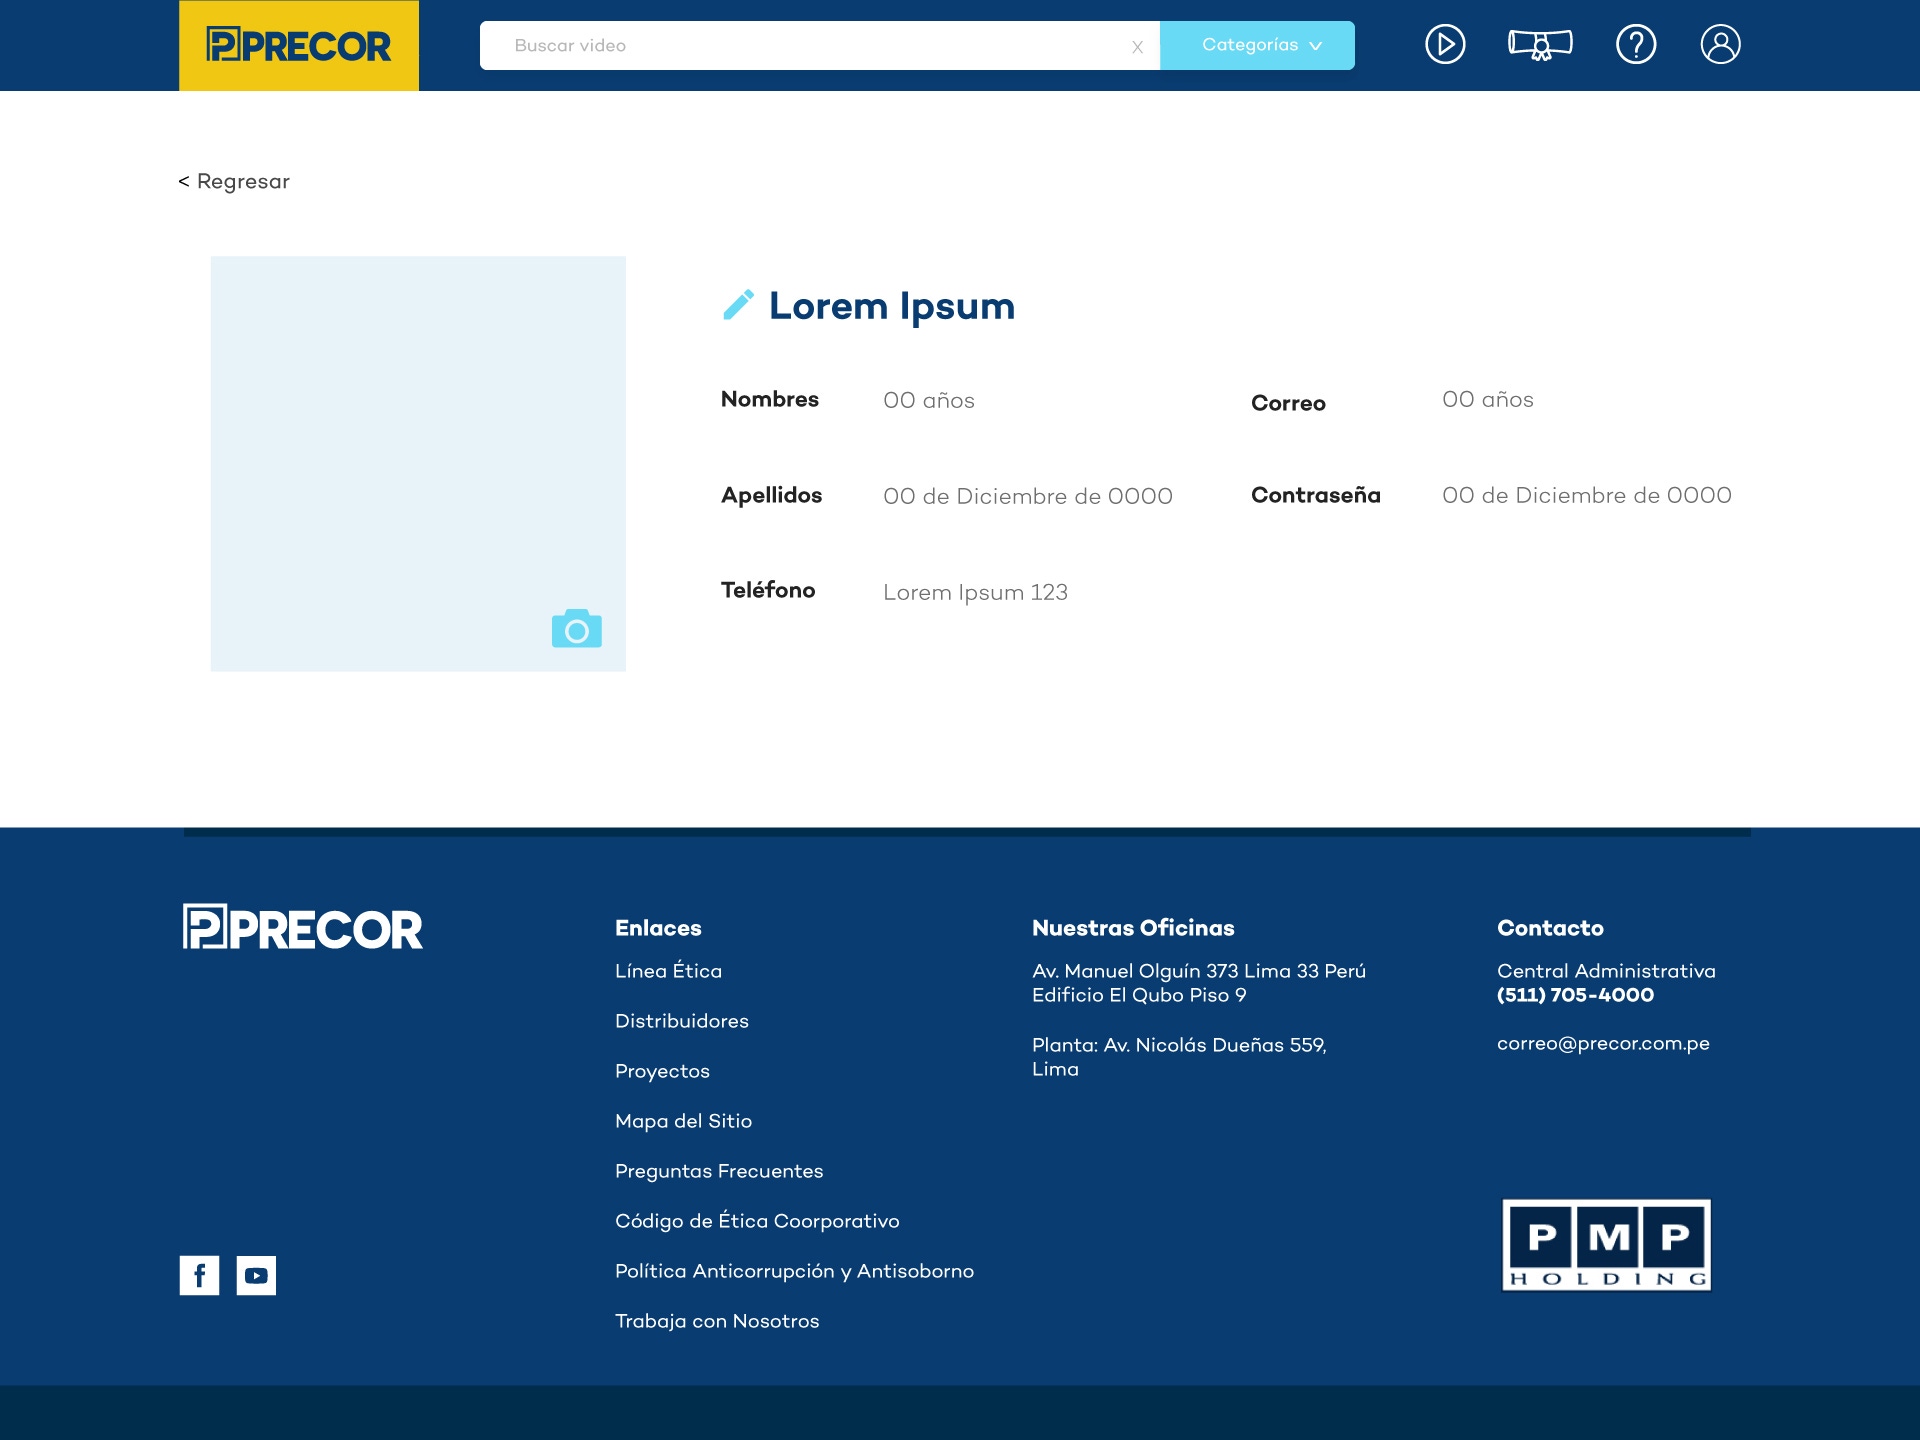
Task: Click the Precor logo in the header
Action: [298, 46]
